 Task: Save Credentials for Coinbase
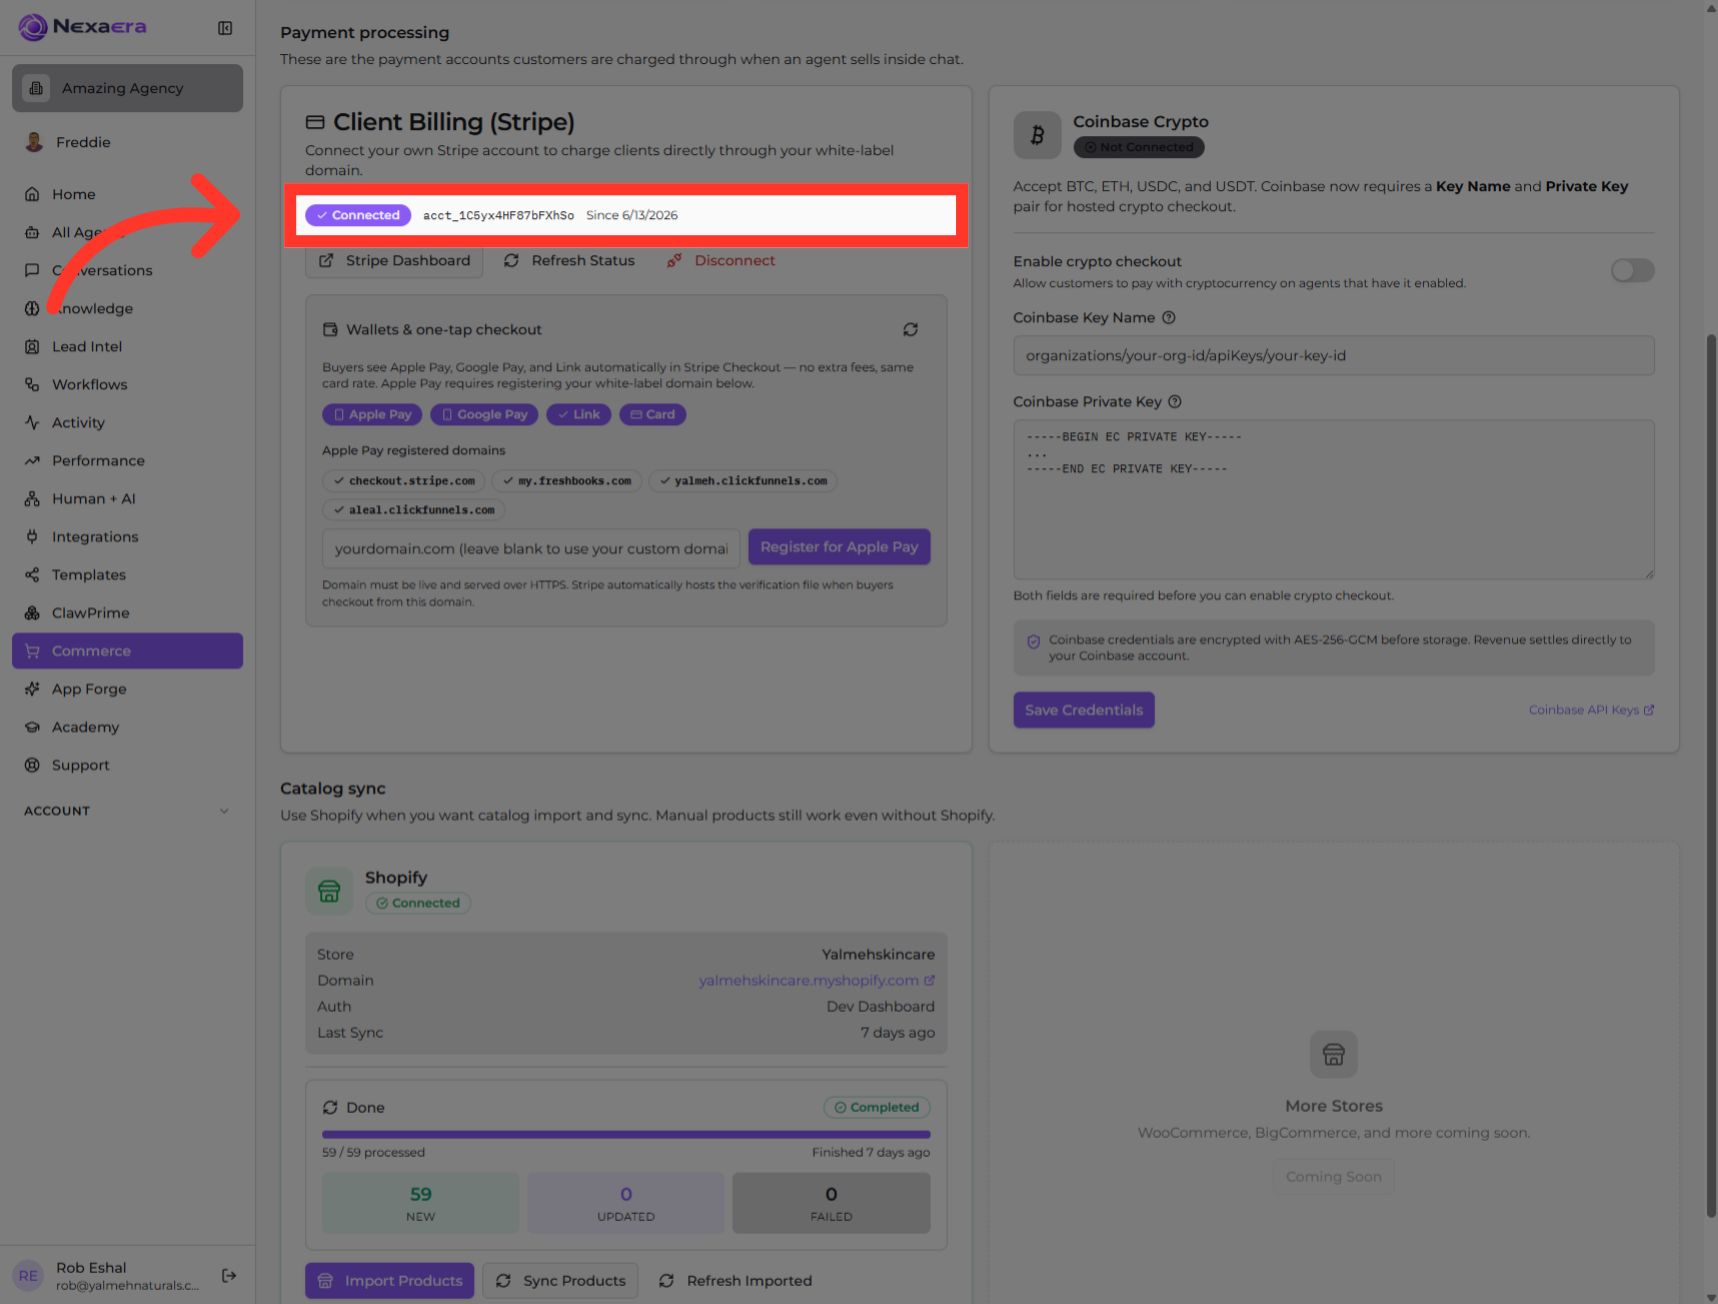pos(1083,710)
